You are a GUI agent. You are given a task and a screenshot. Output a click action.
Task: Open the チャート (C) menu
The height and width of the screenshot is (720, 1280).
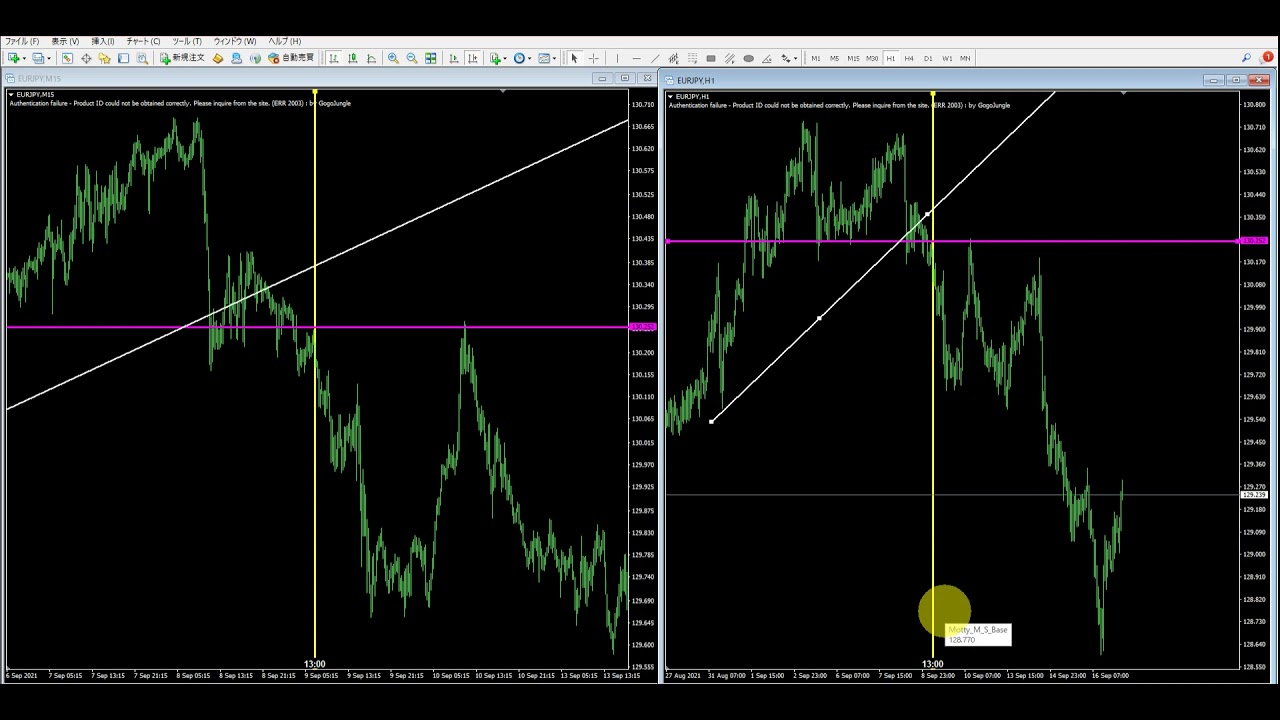(143, 41)
